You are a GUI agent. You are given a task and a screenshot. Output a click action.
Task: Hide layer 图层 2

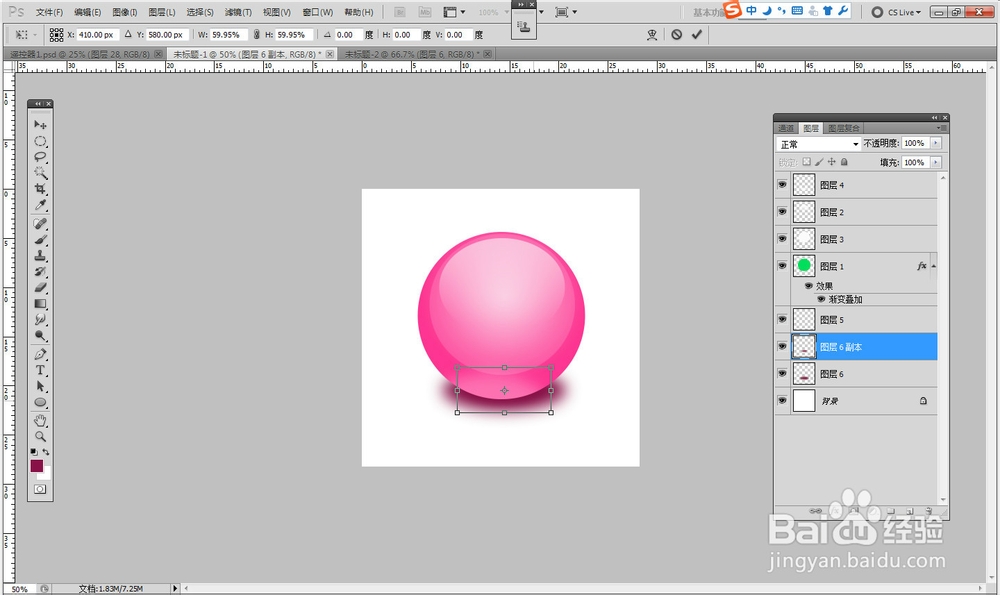782,211
